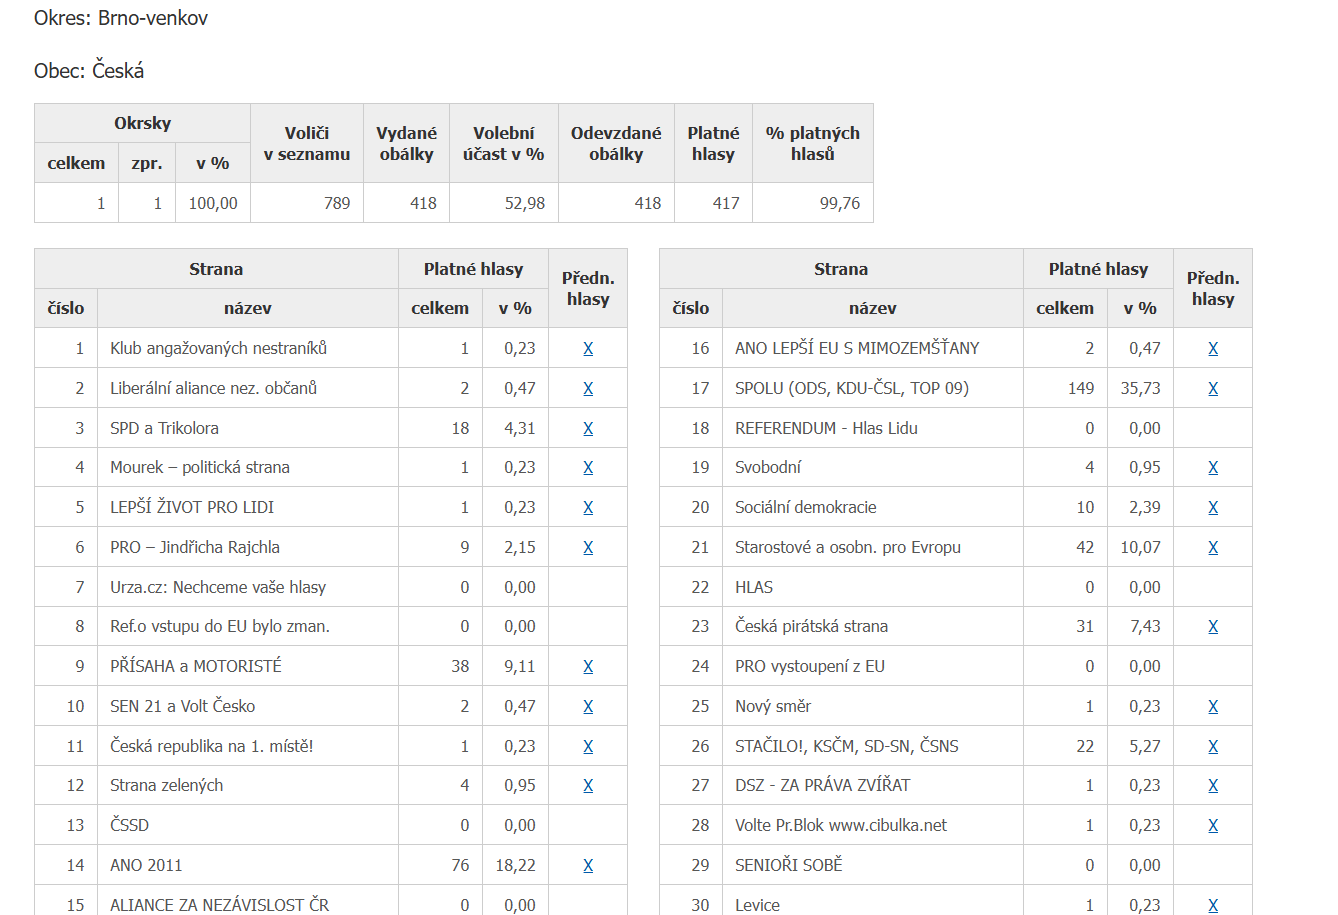Open preferential votes for Strana zelených
Viewport: 1338px width, 915px height.
(588, 785)
